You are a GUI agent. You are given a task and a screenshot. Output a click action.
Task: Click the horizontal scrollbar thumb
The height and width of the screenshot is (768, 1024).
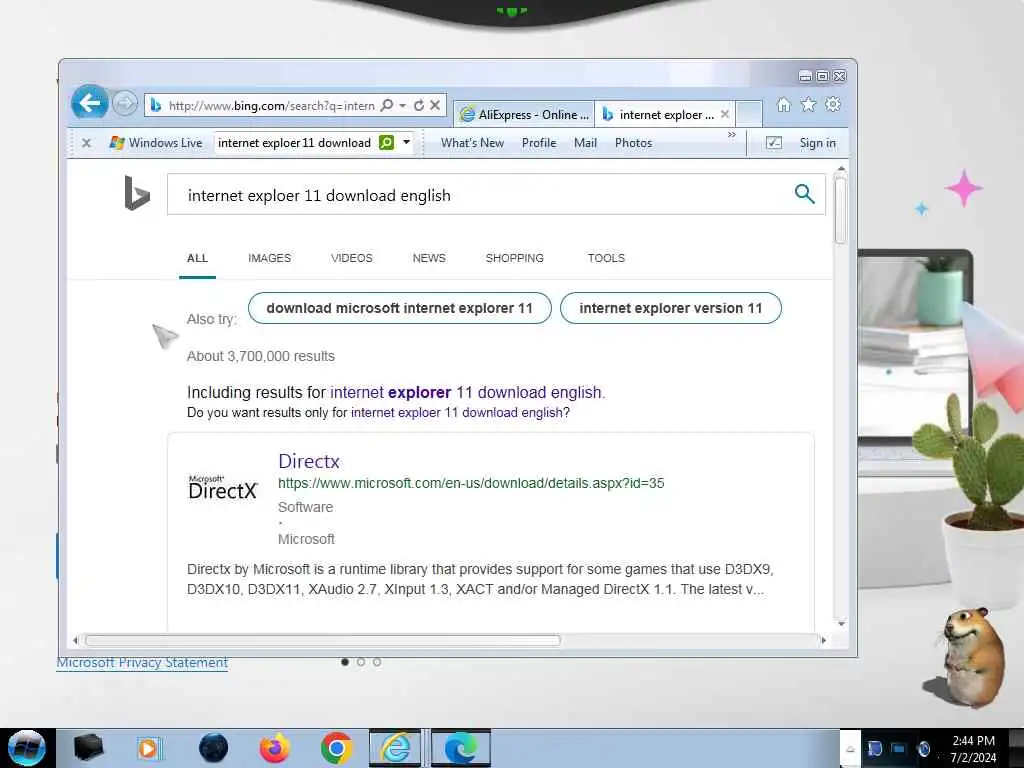click(x=323, y=640)
